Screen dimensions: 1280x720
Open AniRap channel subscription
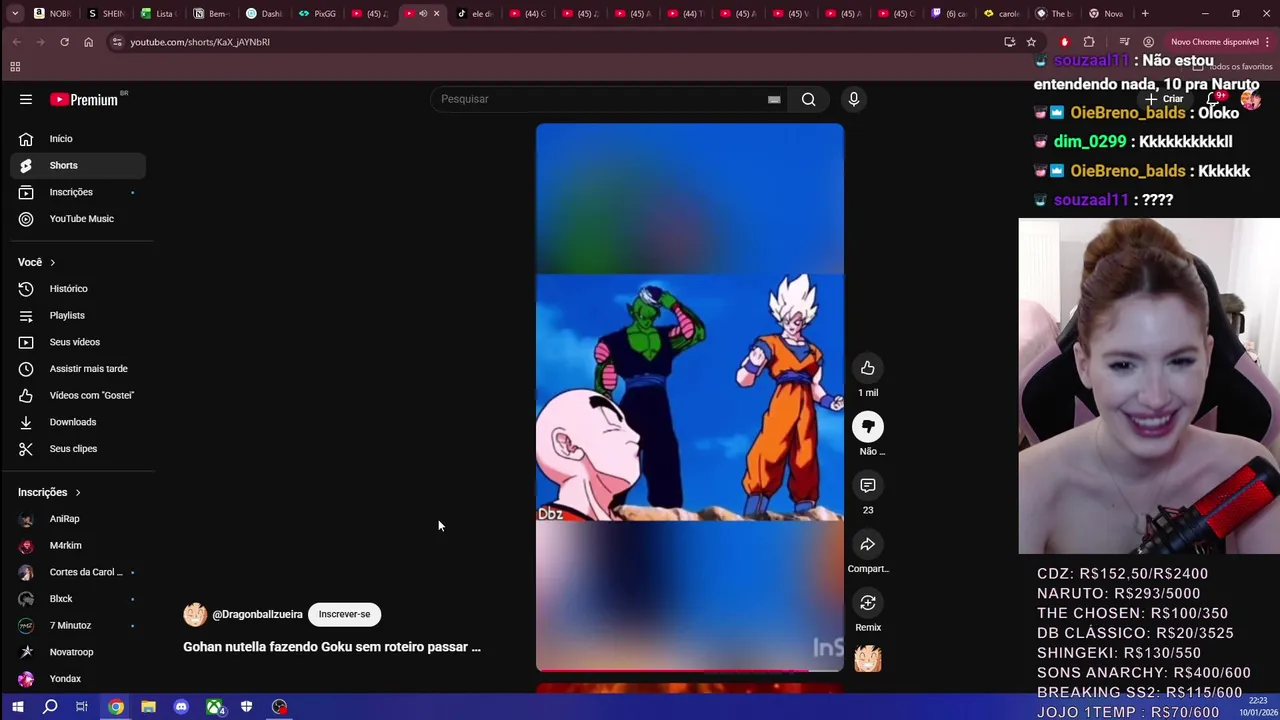point(78,519)
